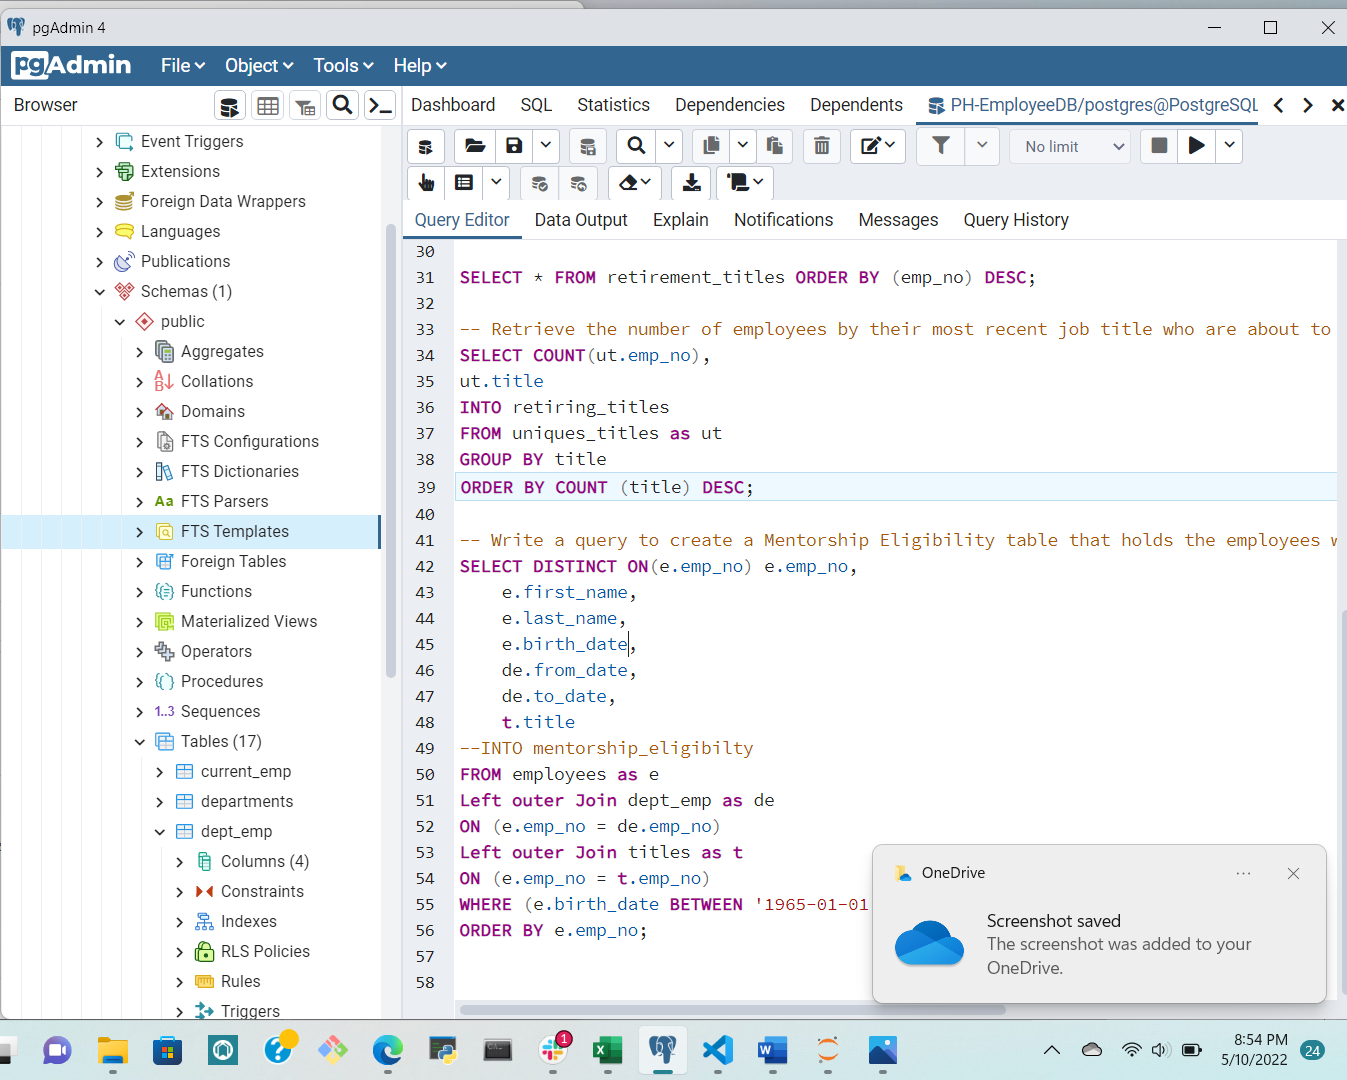
Task: Rollback the transaction icon
Action: pyautogui.click(x=579, y=183)
